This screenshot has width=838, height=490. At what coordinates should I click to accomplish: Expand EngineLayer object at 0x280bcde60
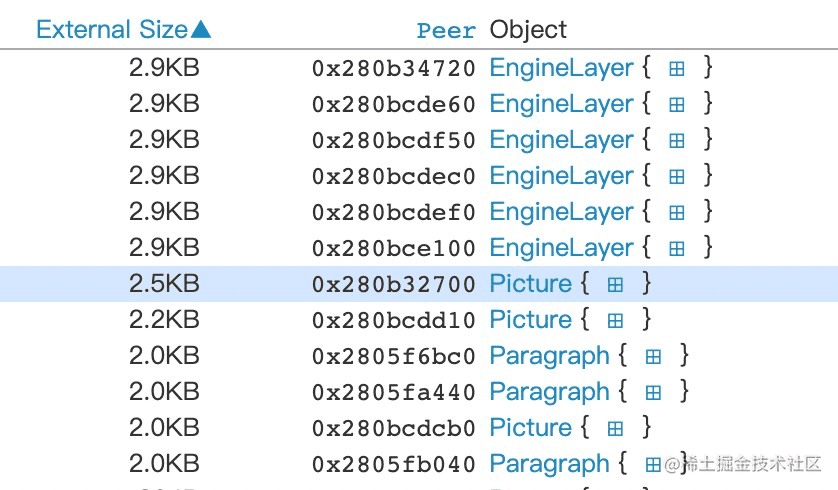point(677,105)
